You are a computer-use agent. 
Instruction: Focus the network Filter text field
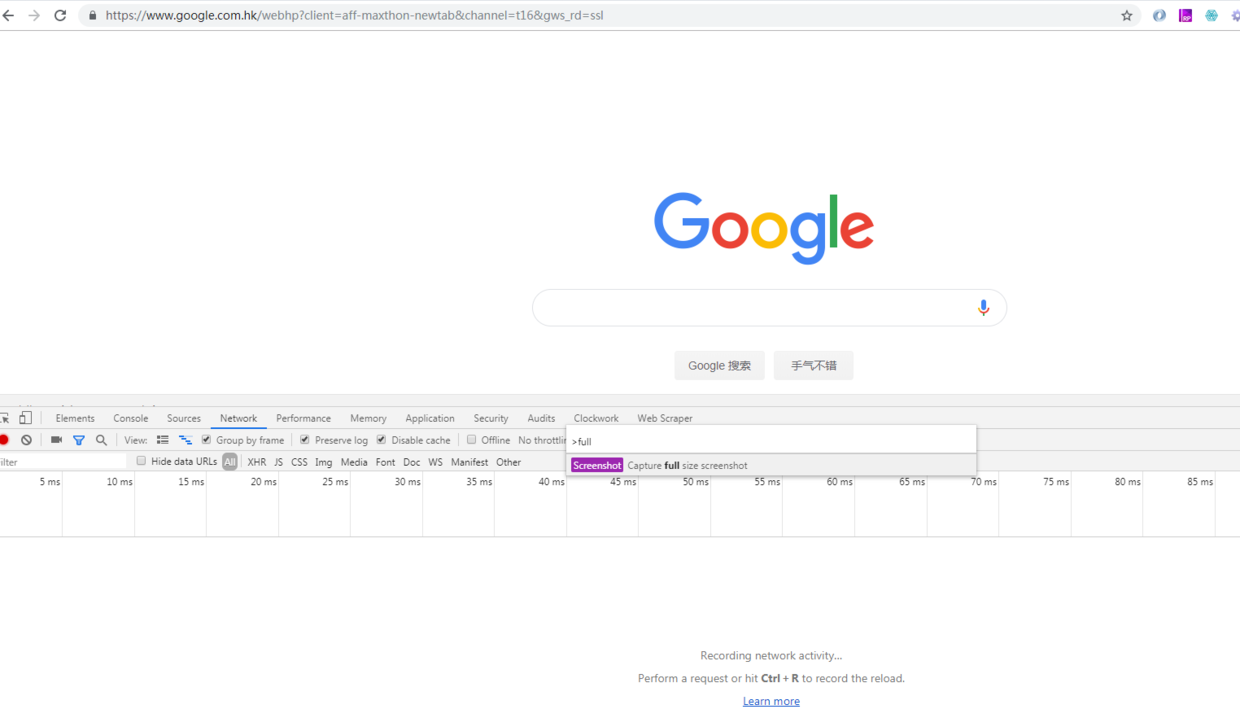click(x=63, y=462)
